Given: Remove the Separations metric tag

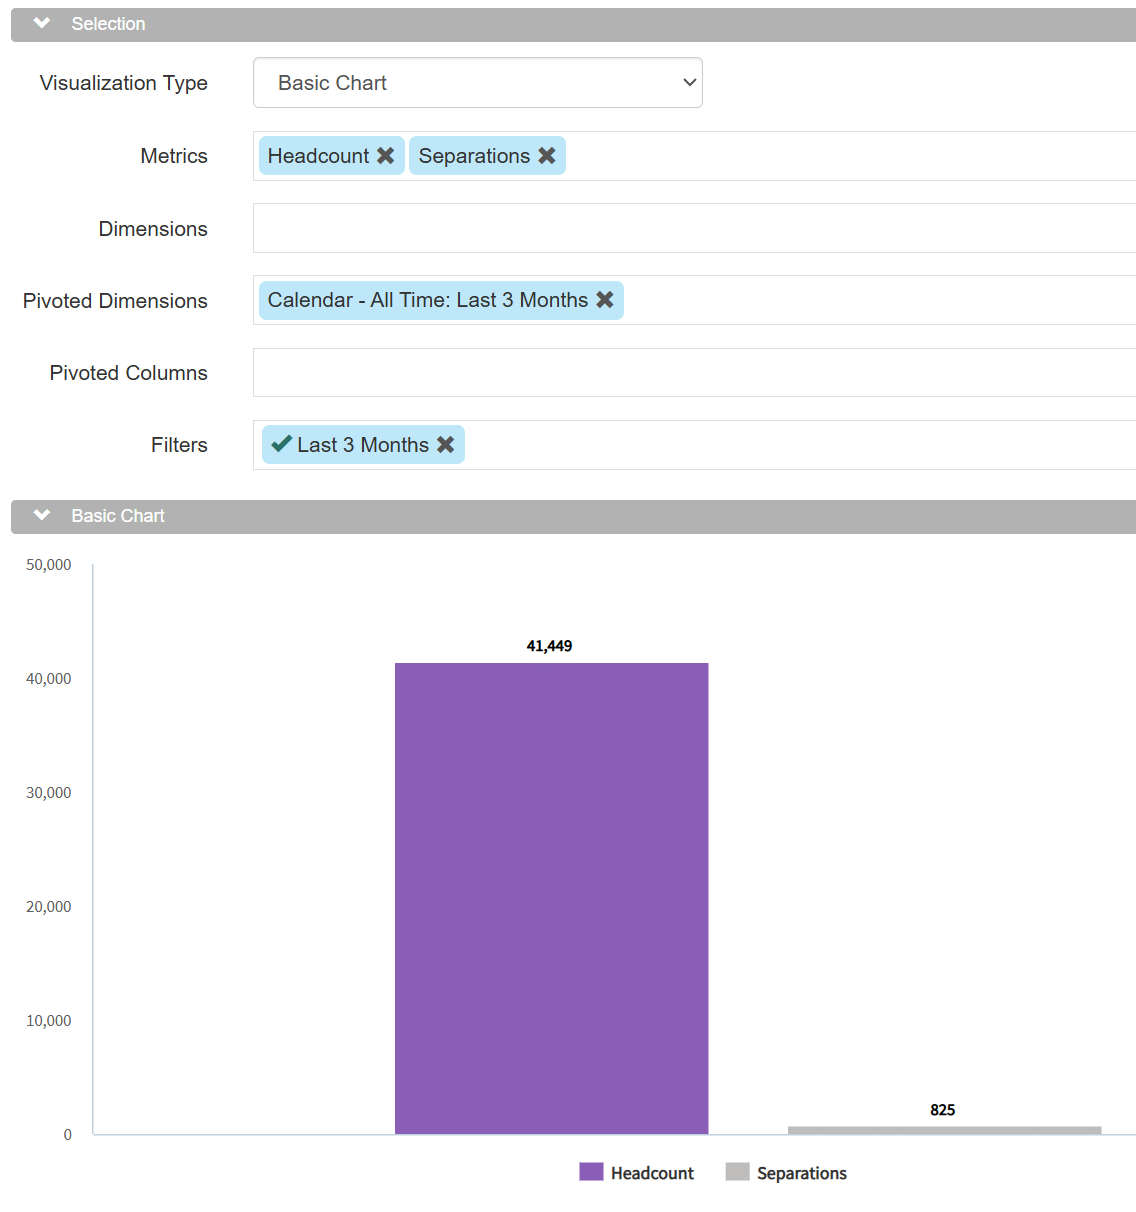Looking at the screenshot, I should coord(546,156).
